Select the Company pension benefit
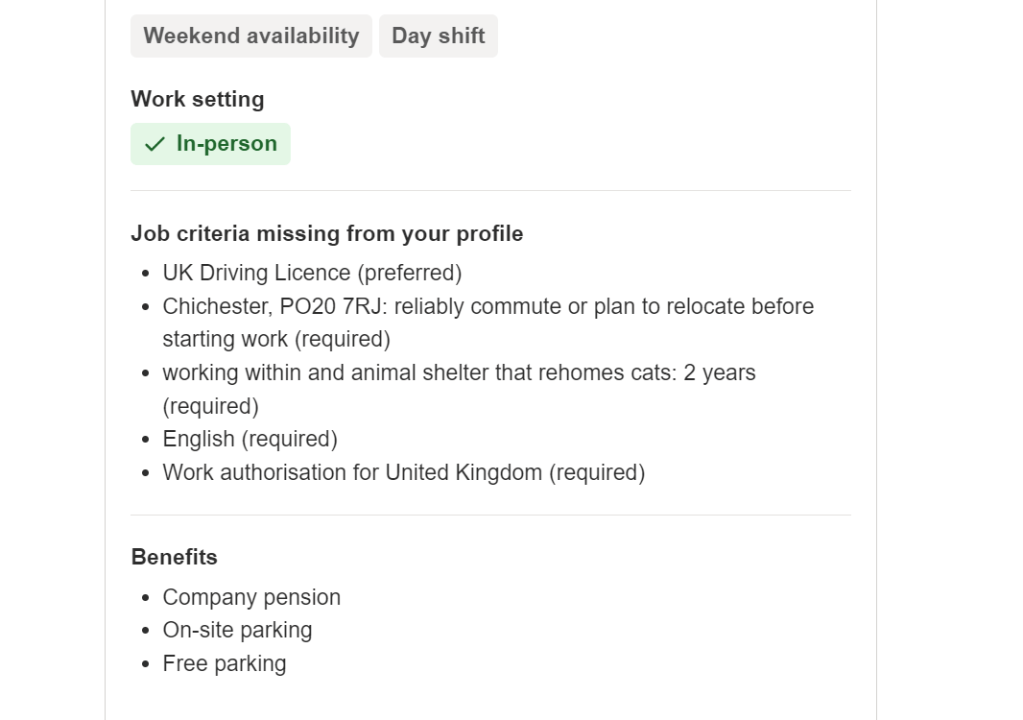 coord(252,597)
